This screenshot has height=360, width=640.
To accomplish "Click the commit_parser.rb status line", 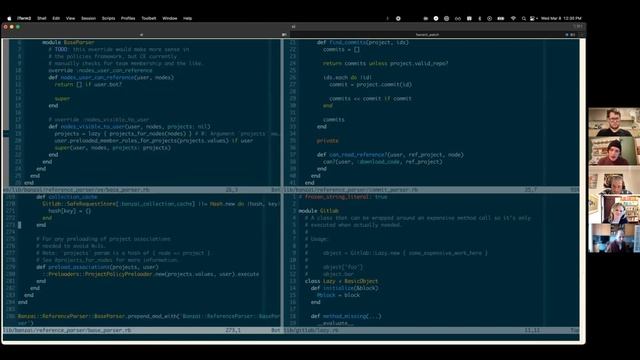I will tap(431, 190).
